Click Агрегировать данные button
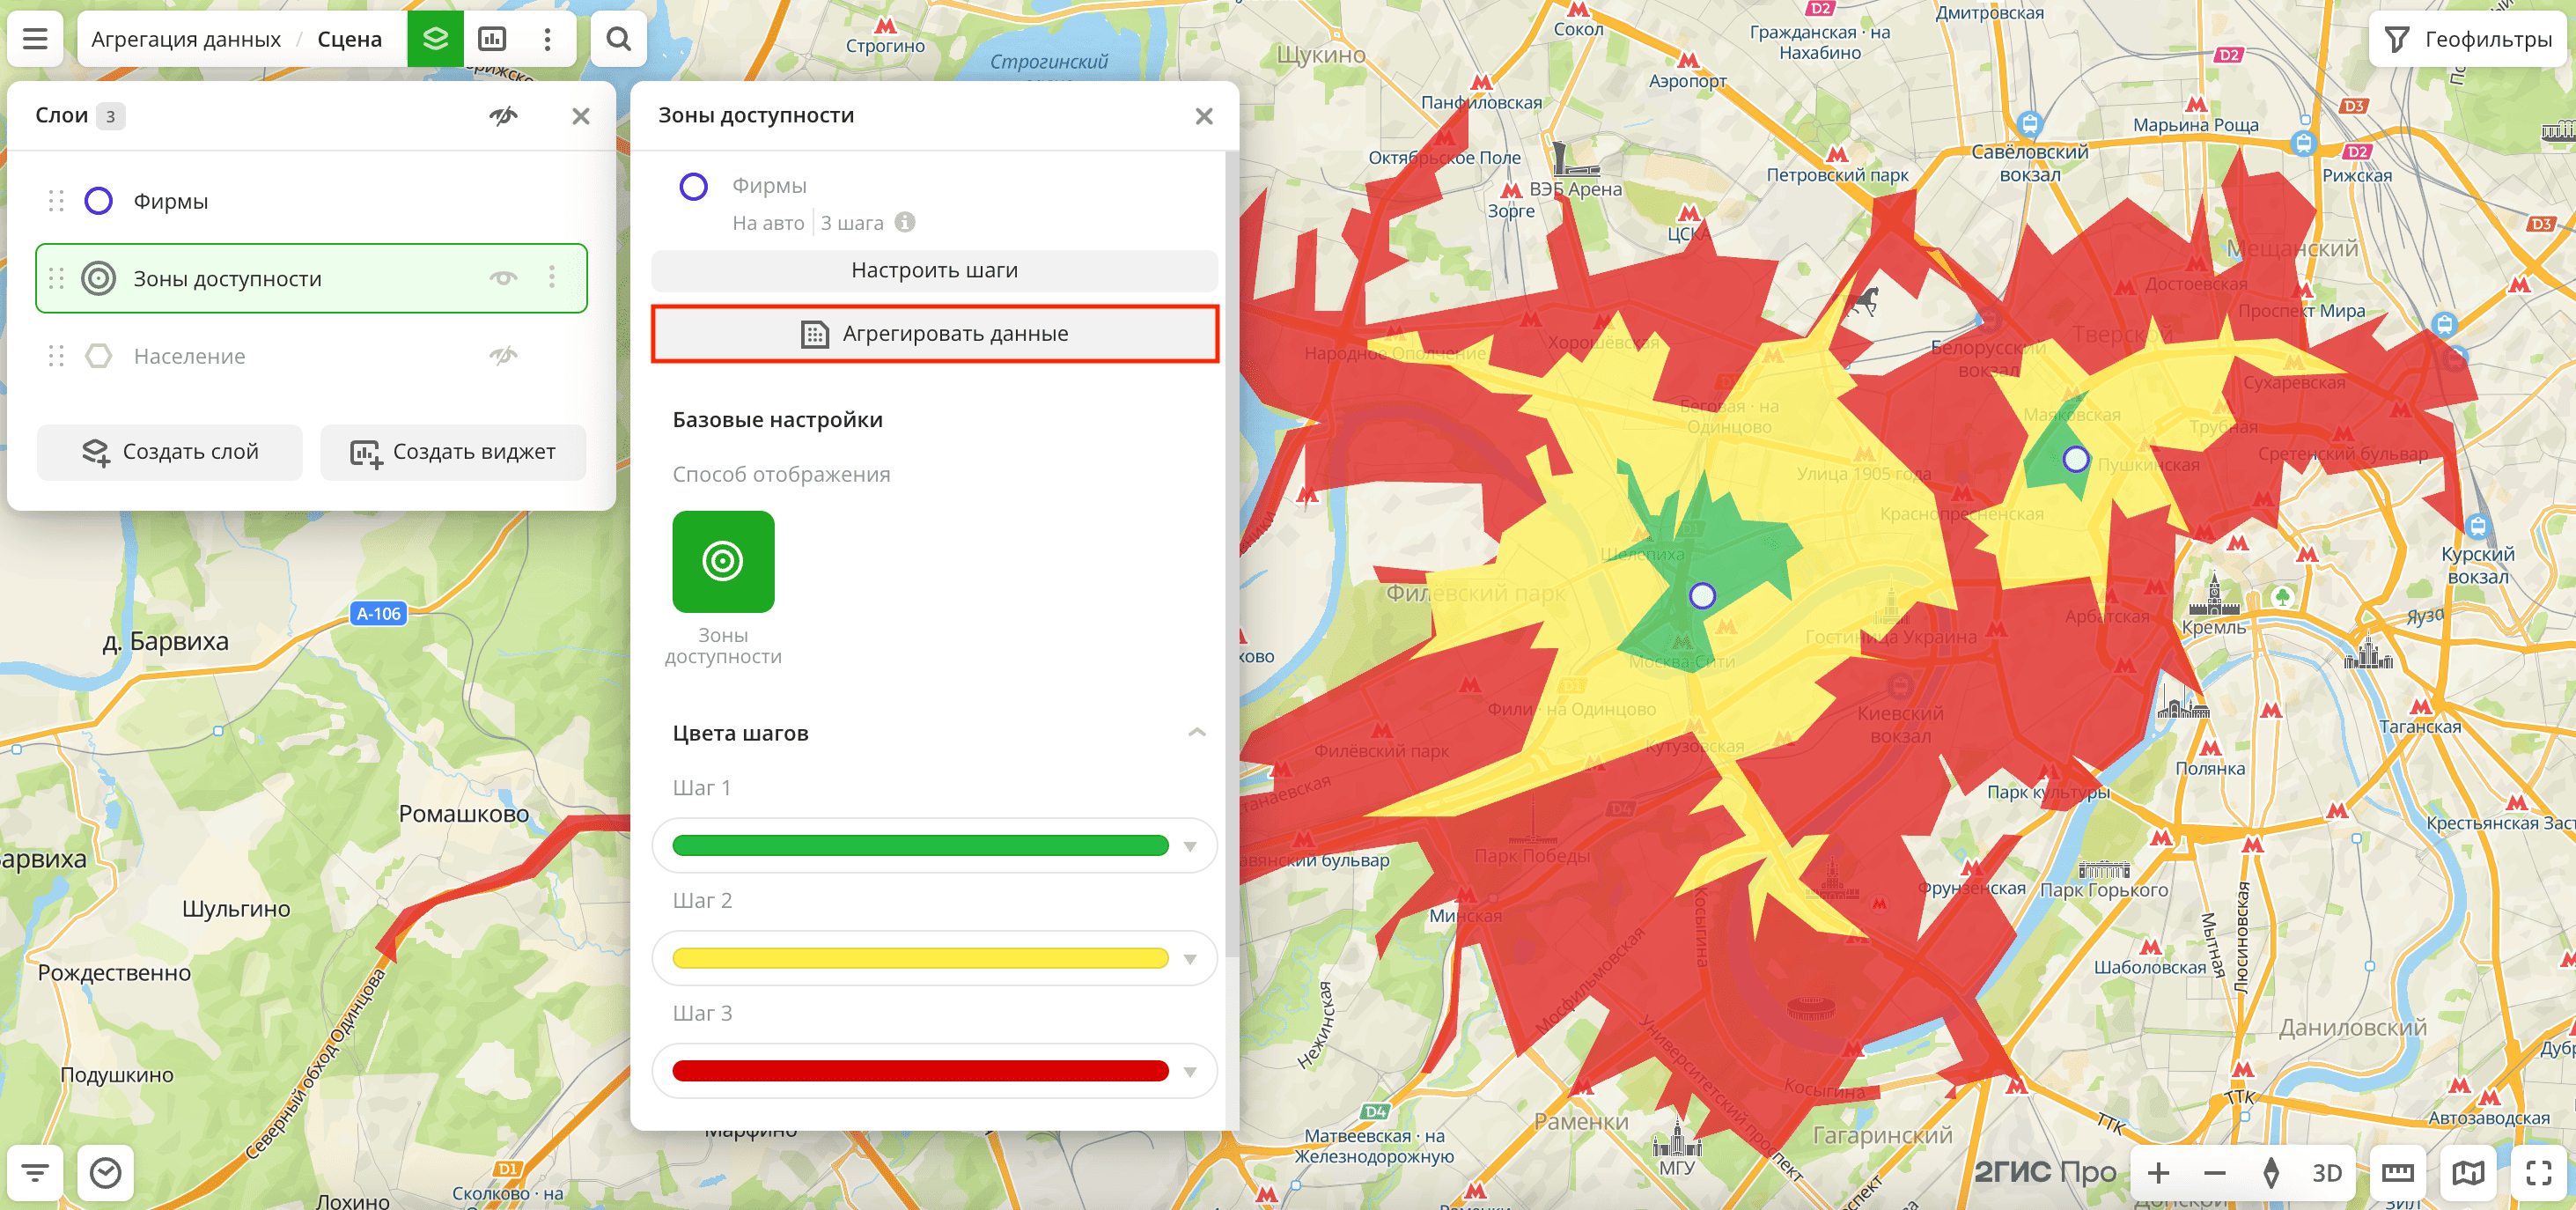2576x1210 pixels. (934, 334)
